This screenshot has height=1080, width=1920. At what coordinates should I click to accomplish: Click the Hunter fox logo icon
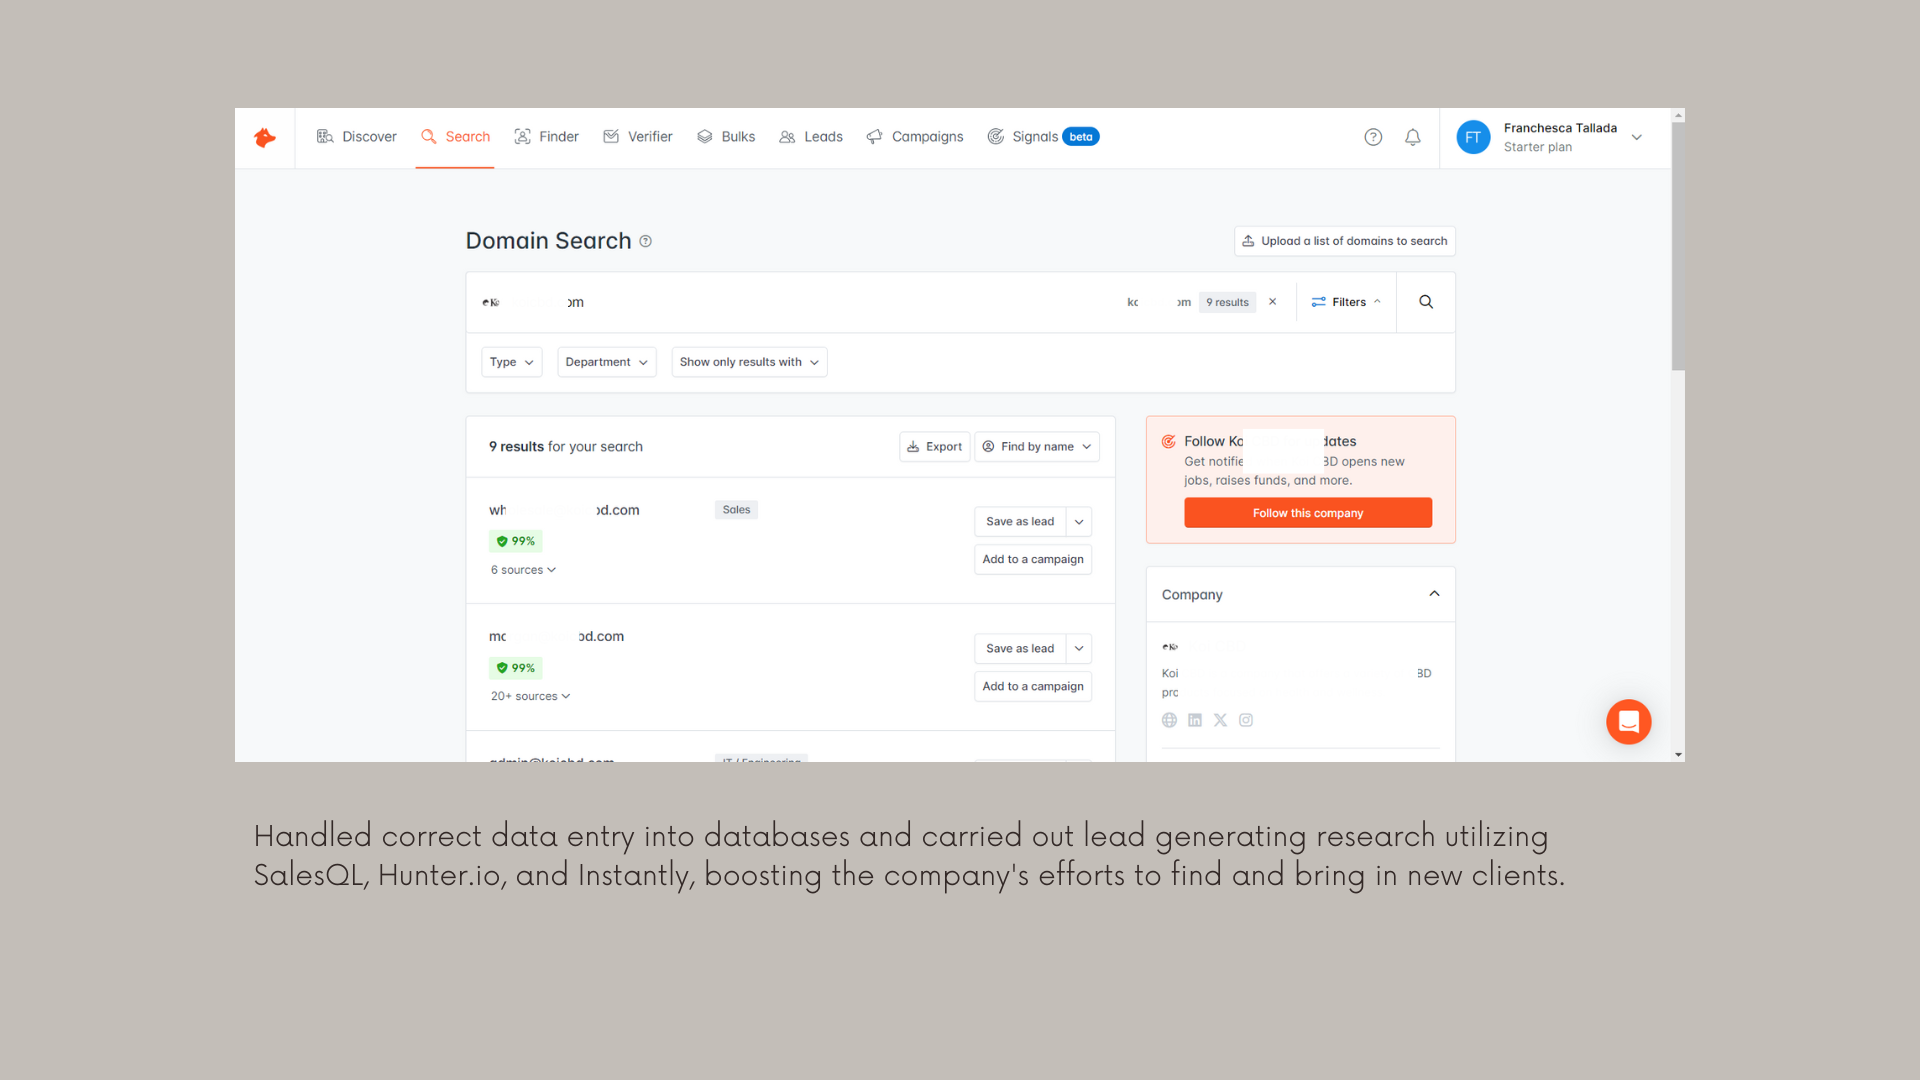pyautogui.click(x=265, y=138)
